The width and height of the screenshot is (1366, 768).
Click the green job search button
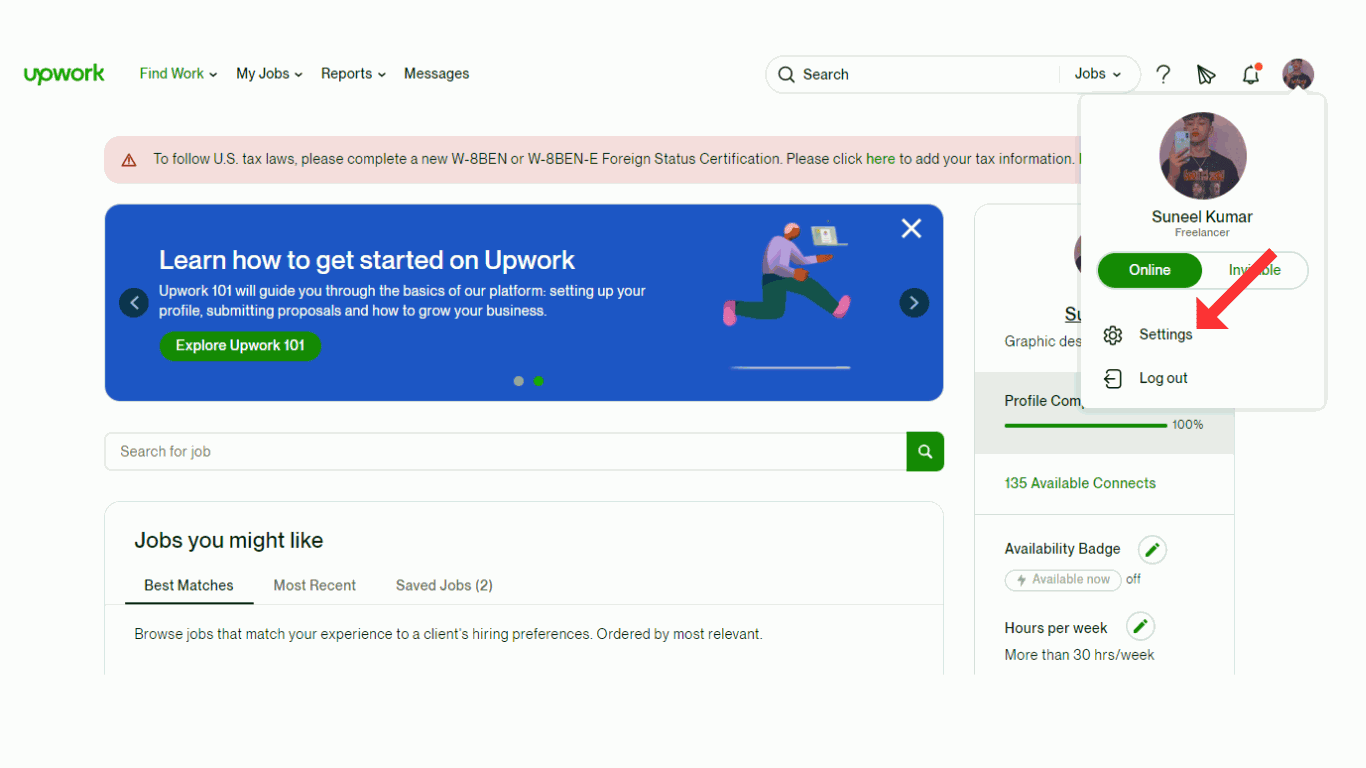pos(925,452)
